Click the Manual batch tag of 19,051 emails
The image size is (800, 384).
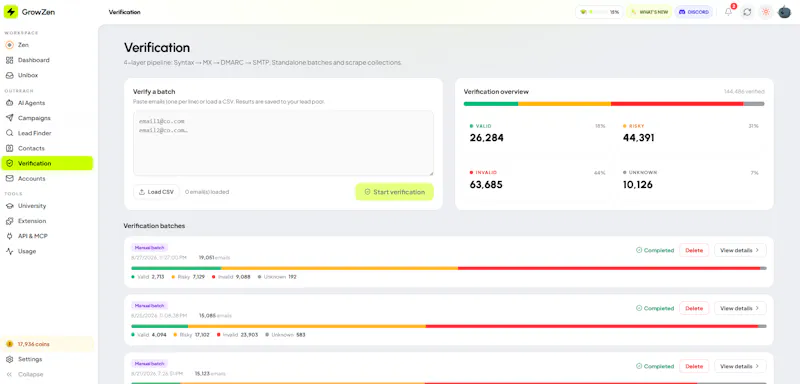149,247
